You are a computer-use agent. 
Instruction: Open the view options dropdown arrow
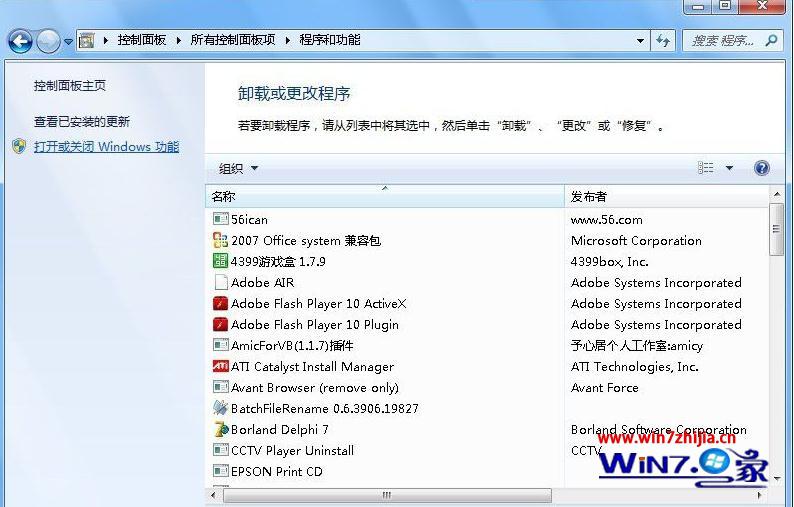[x=729, y=168]
